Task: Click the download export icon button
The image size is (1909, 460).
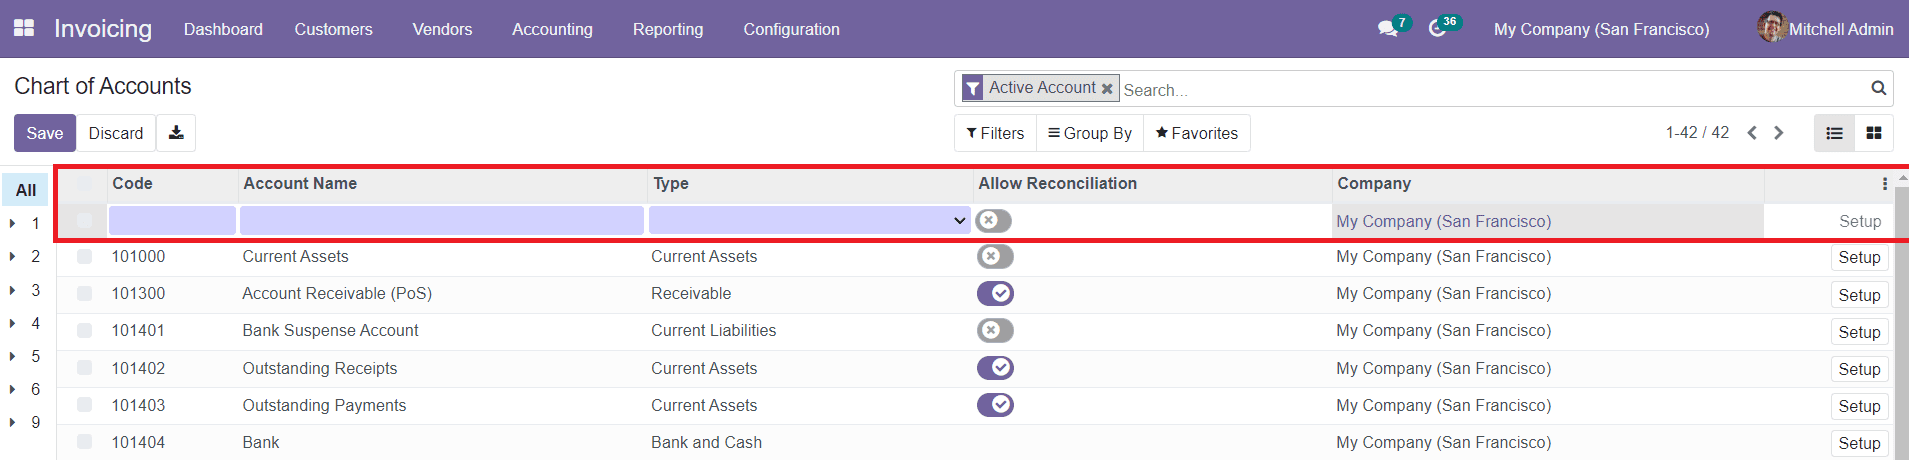Action: click(x=176, y=133)
